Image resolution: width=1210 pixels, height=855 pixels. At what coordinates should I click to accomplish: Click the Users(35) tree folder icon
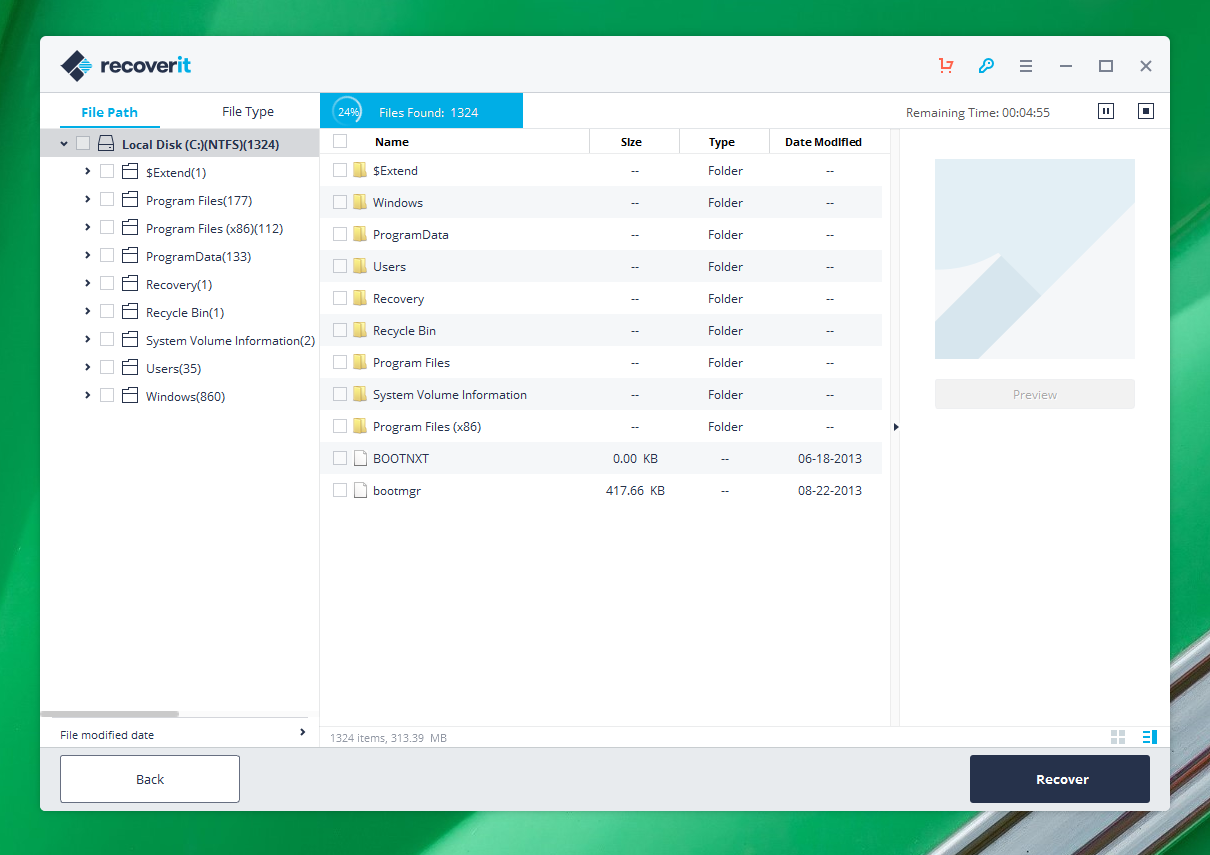pos(129,368)
